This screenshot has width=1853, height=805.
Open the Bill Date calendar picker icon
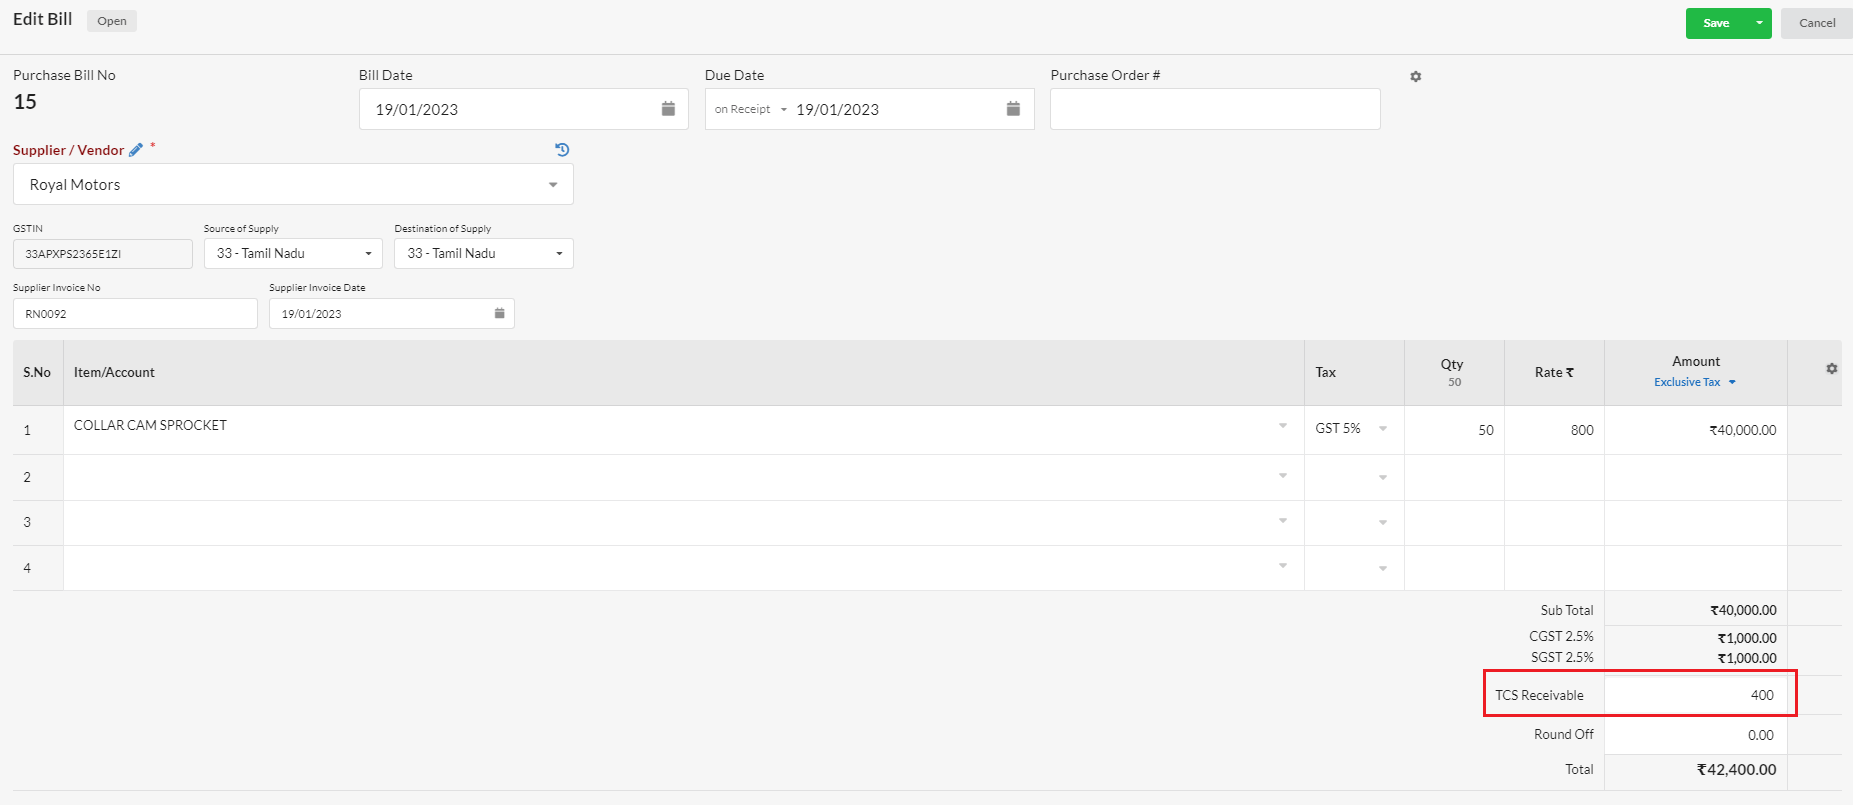[668, 109]
